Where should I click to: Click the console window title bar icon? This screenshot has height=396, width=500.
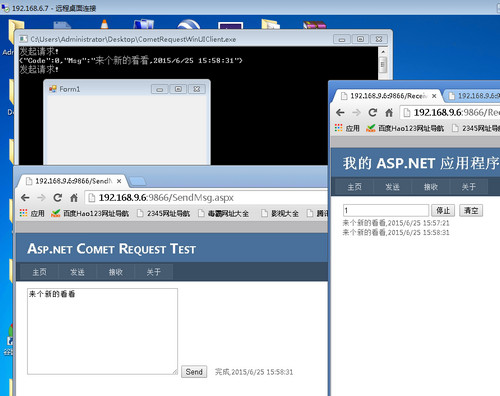point(23,39)
